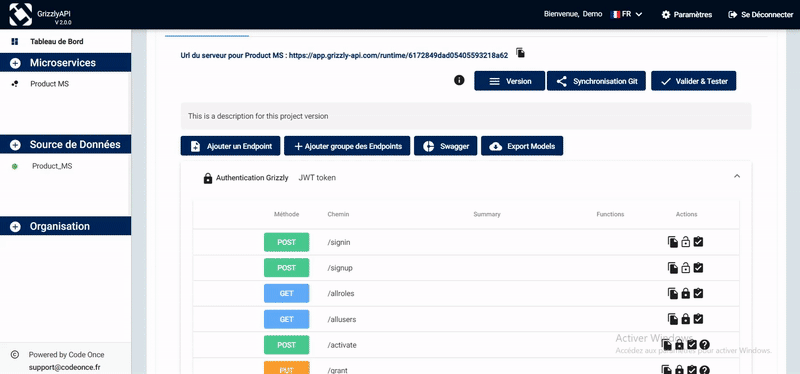Image resolution: width=800 pixels, height=374 pixels.
Task: Toggle the lock on /allroles endpoint
Action: (x=686, y=293)
